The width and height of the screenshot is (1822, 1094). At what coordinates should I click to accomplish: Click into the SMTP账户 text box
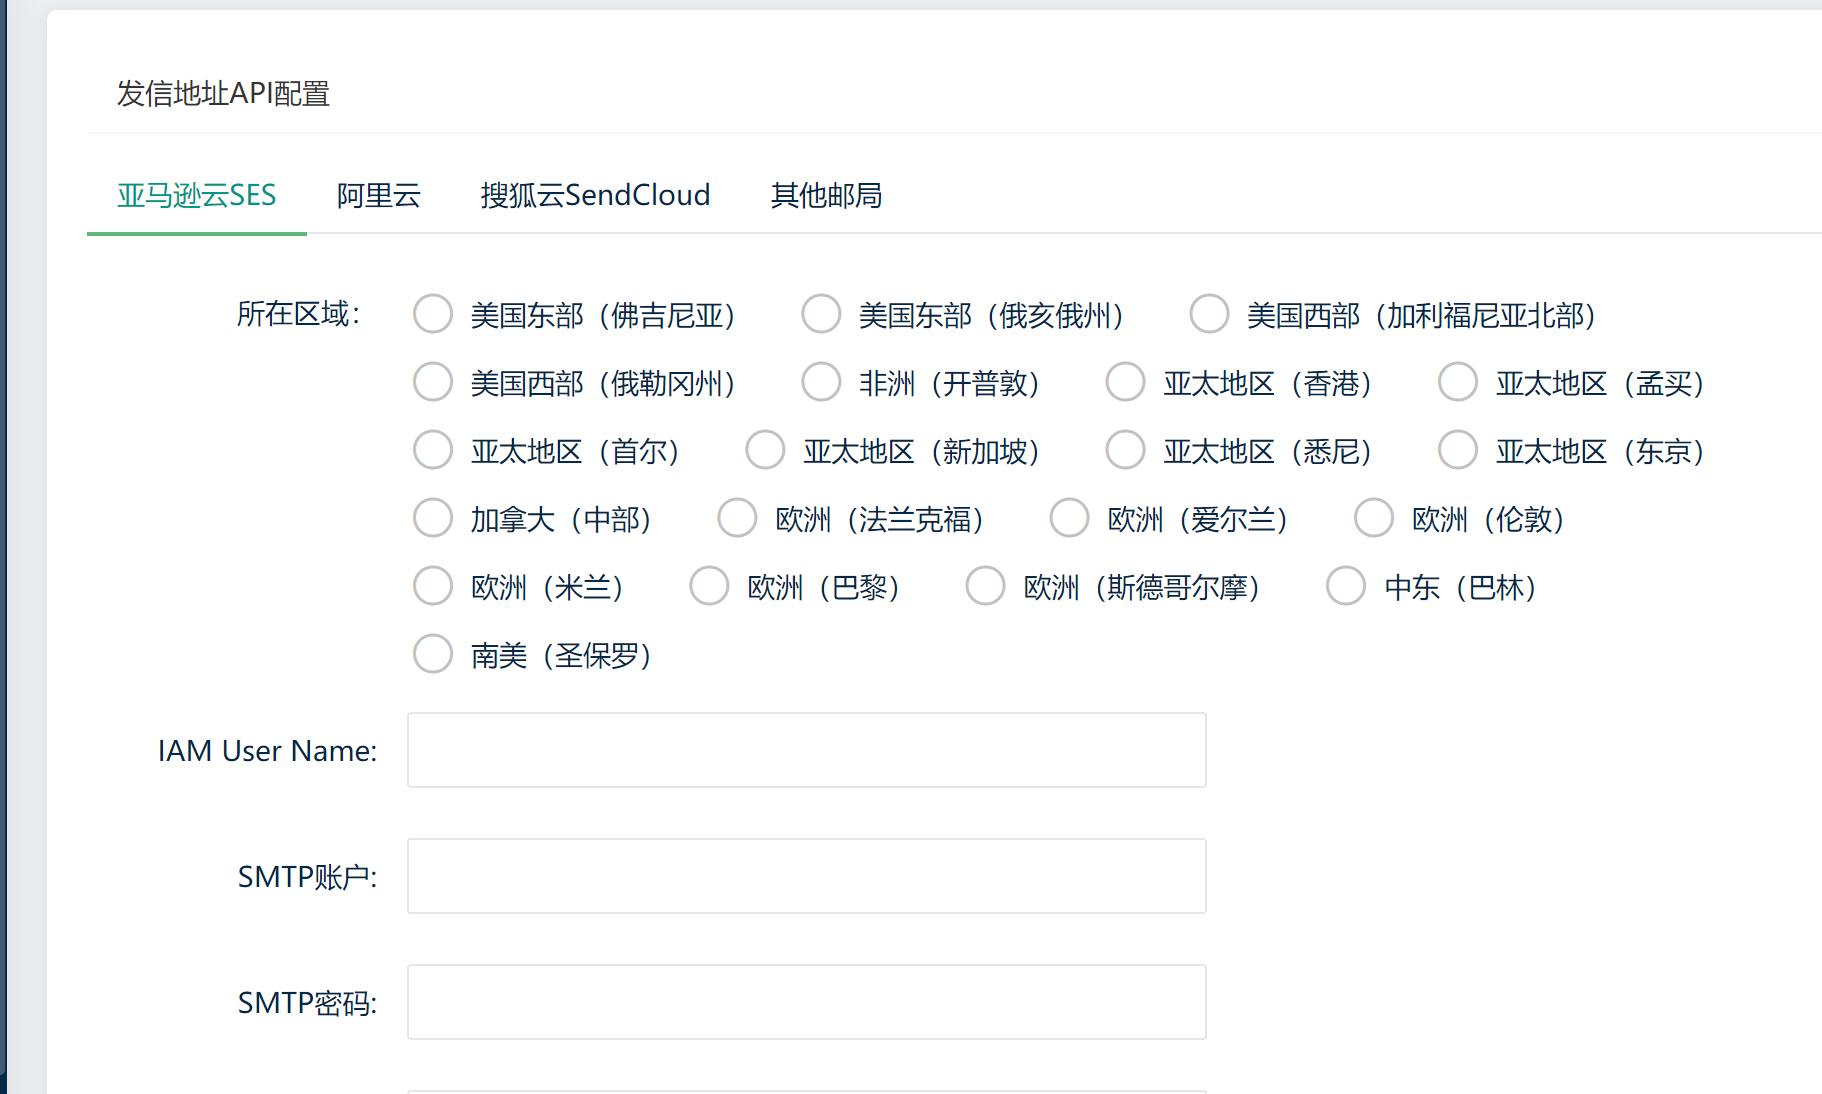[806, 876]
